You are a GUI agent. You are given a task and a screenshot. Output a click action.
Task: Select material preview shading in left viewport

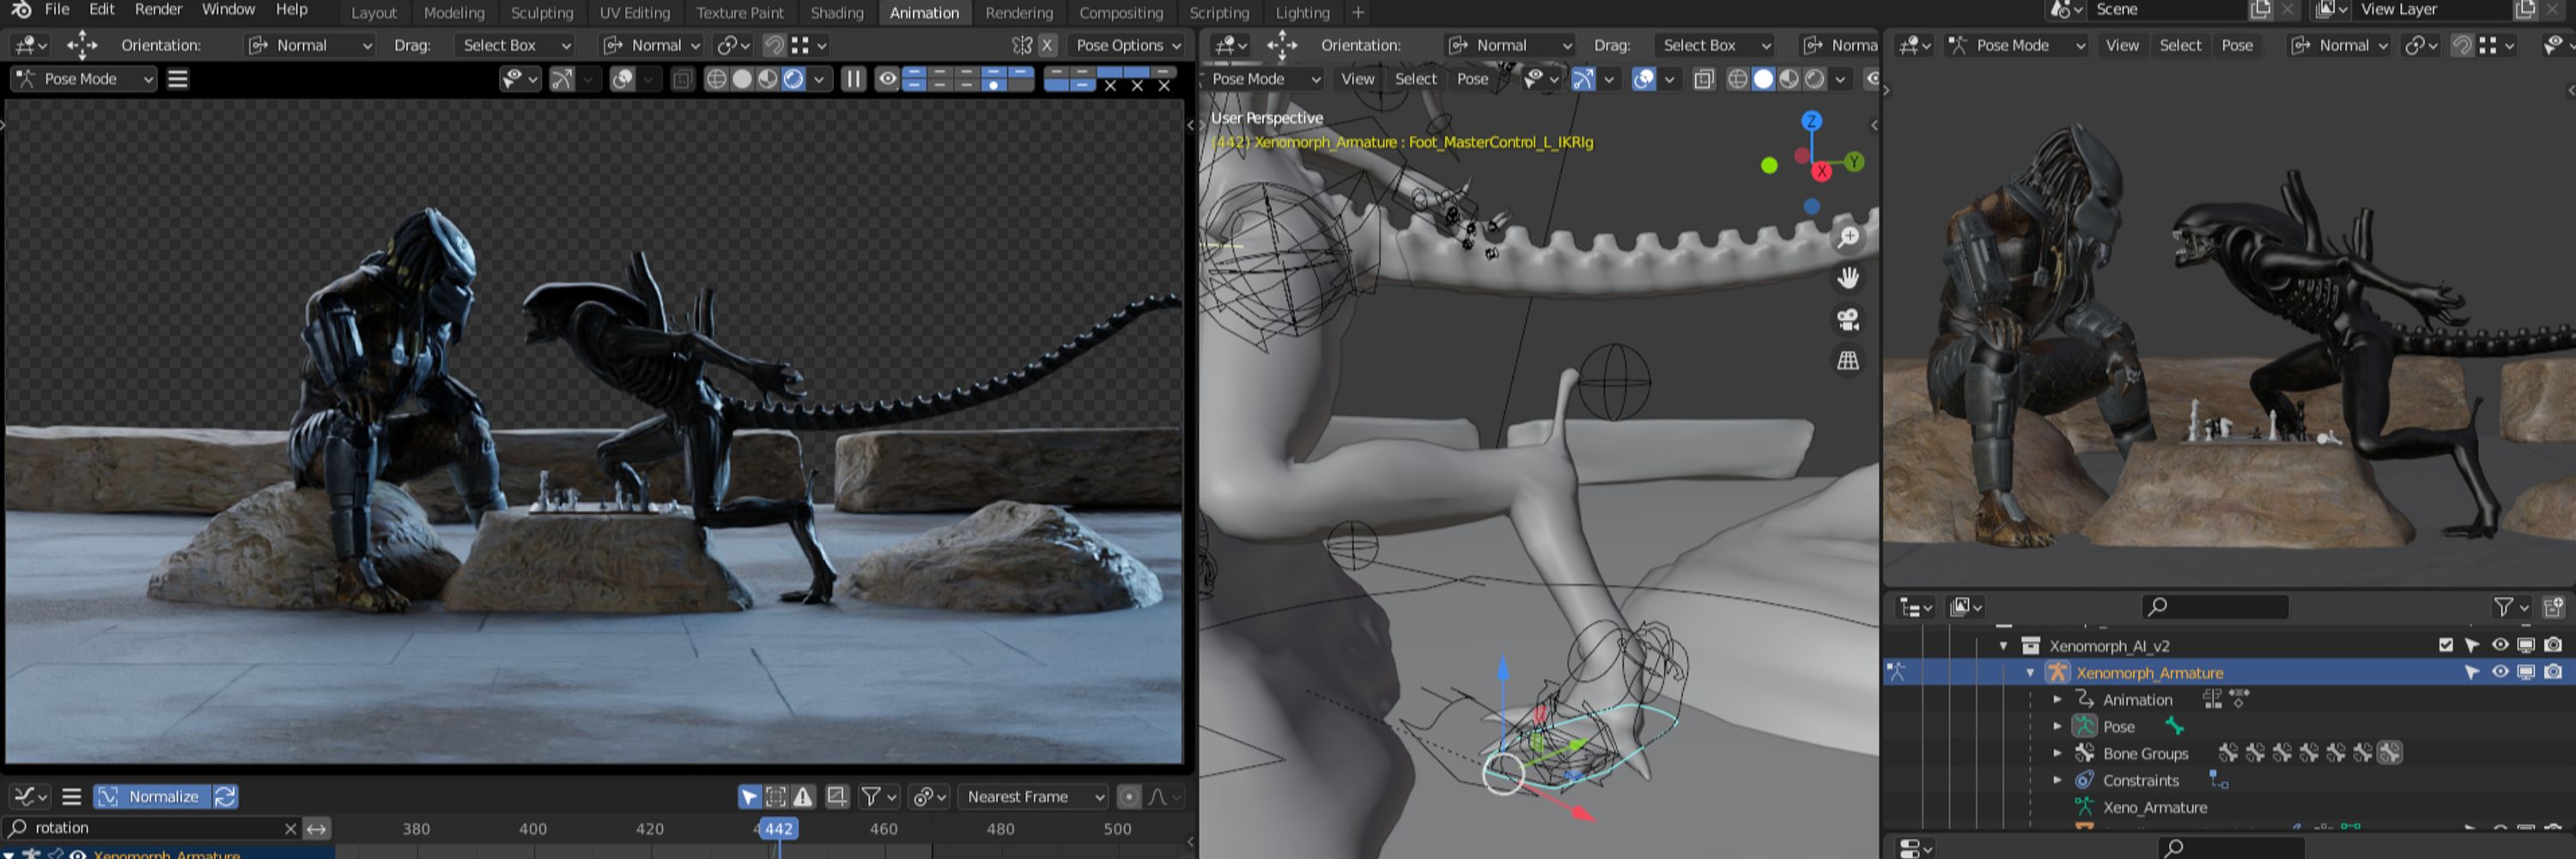(x=767, y=79)
